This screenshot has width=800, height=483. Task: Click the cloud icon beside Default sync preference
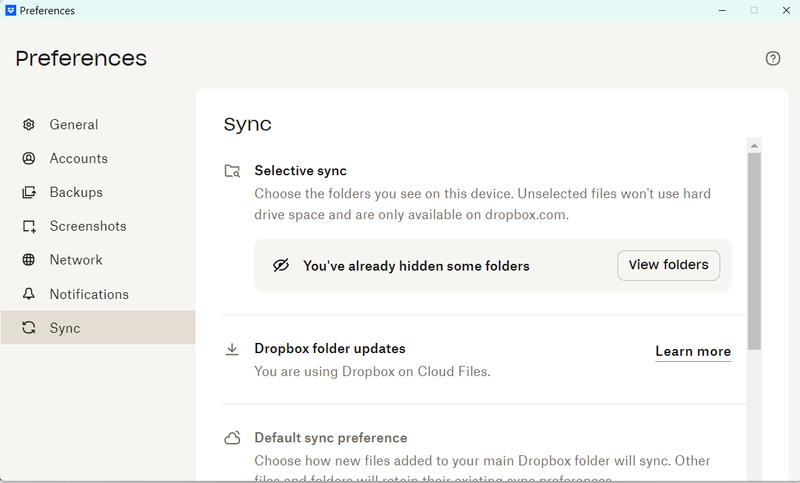(x=232, y=438)
